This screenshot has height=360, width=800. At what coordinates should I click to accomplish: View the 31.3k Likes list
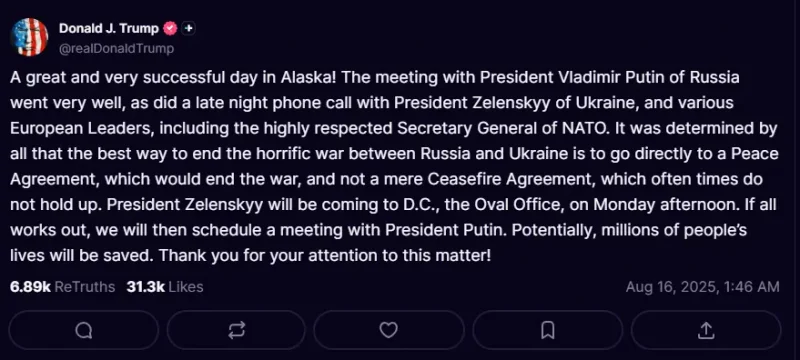click(x=165, y=287)
